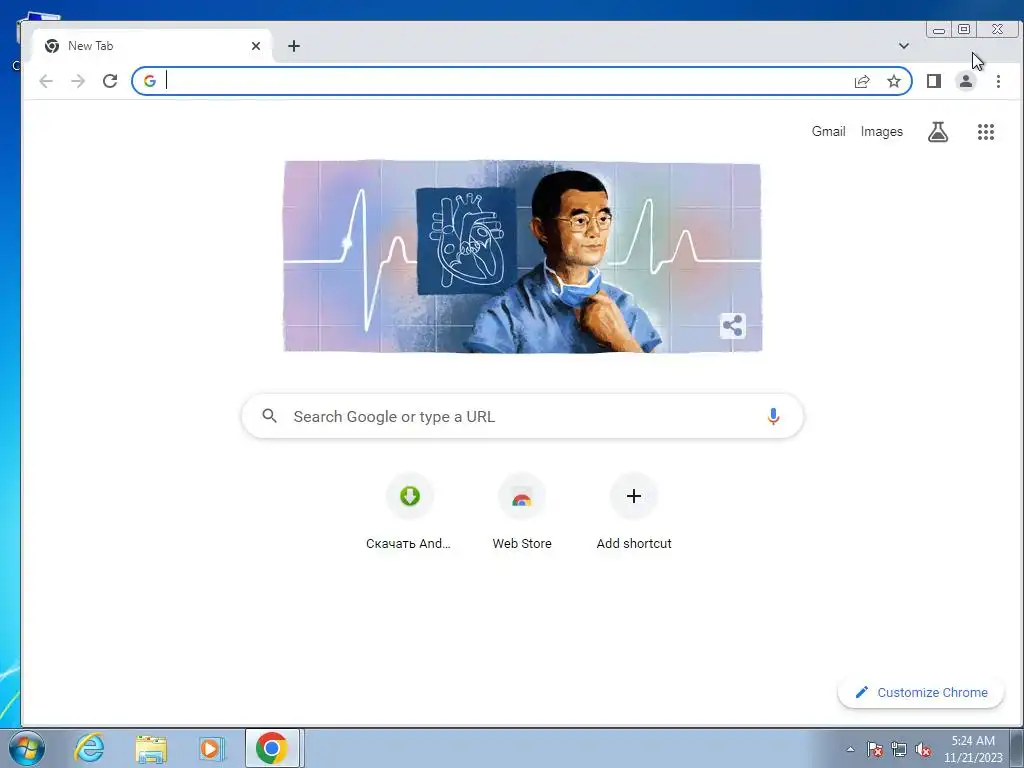The image size is (1024, 768).
Task: Open the Windows Start menu
Action: (27, 748)
